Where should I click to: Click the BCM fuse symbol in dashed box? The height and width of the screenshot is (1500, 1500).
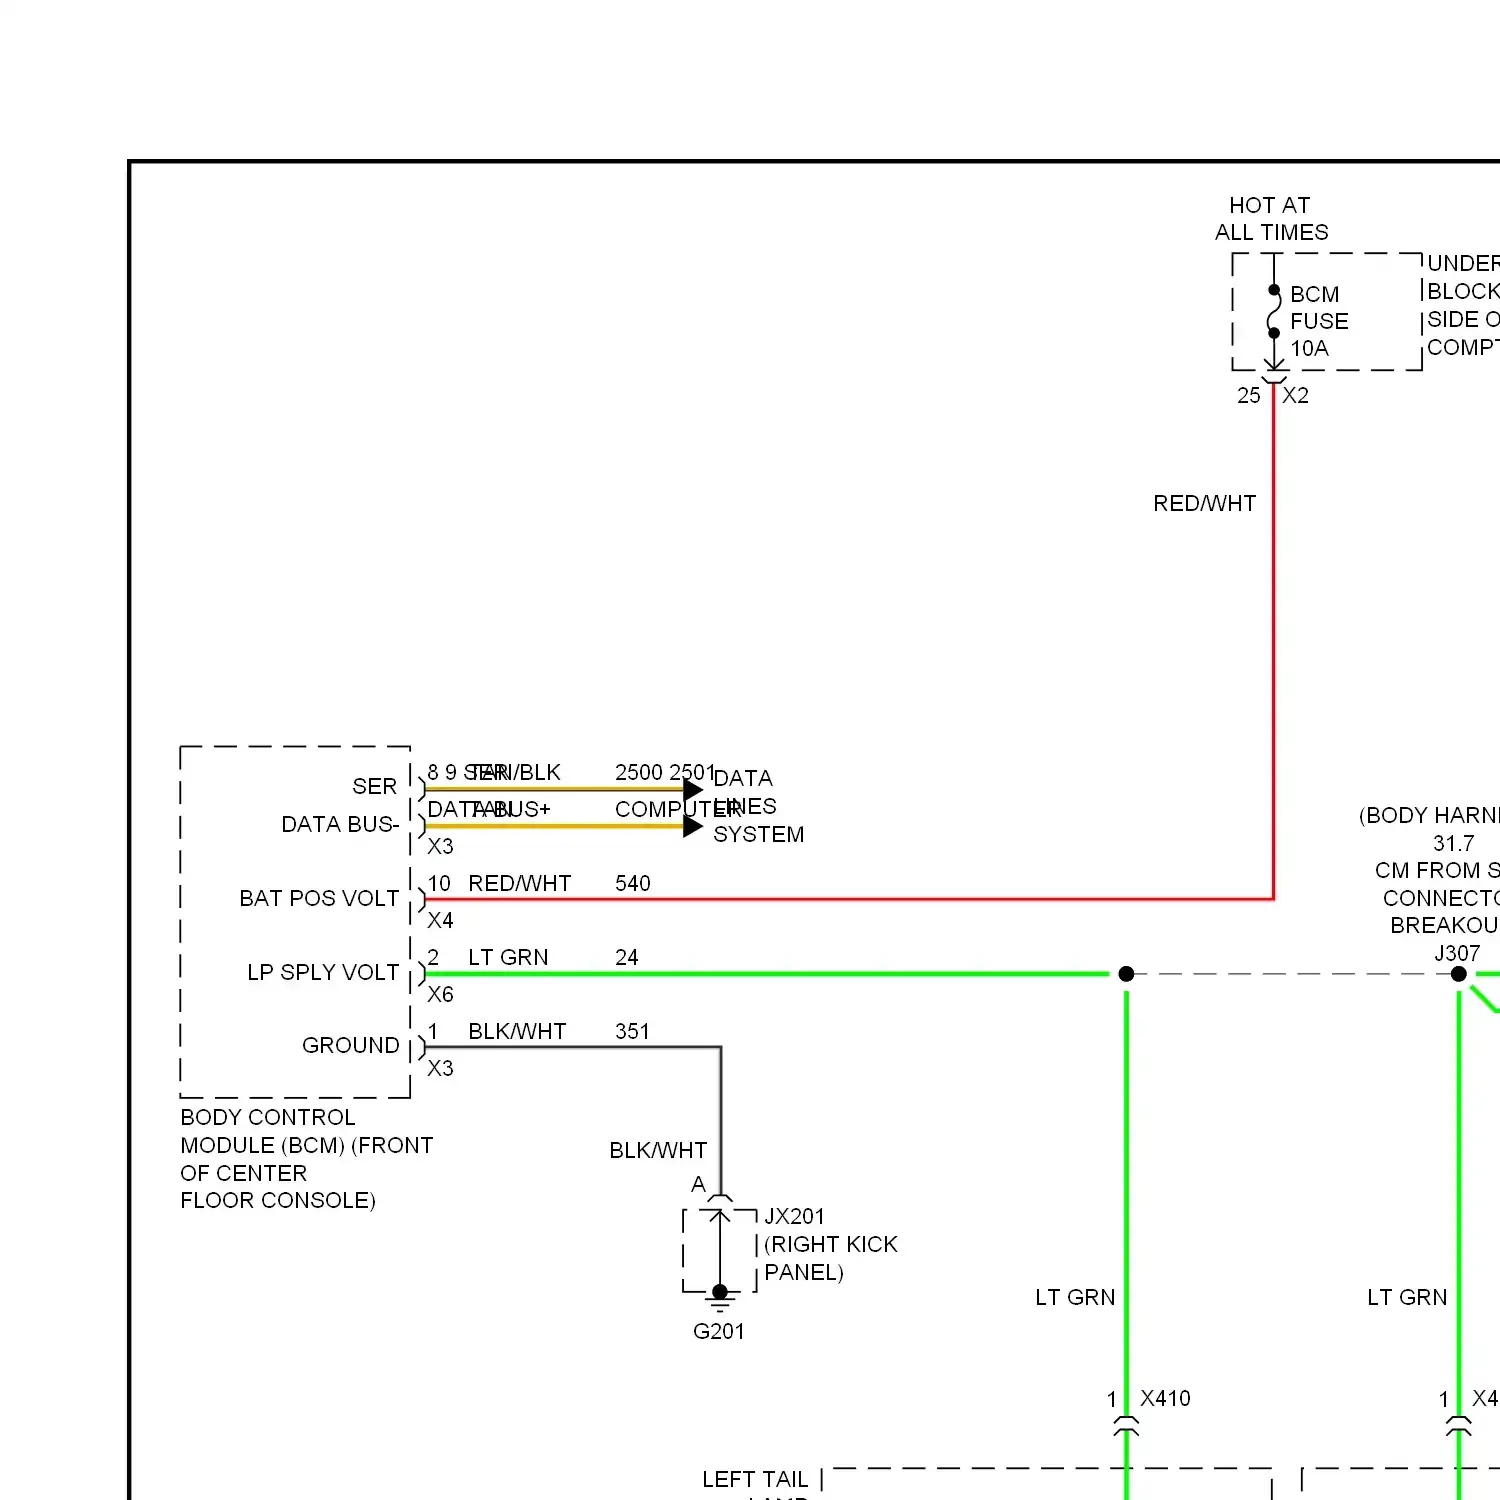click(1273, 312)
